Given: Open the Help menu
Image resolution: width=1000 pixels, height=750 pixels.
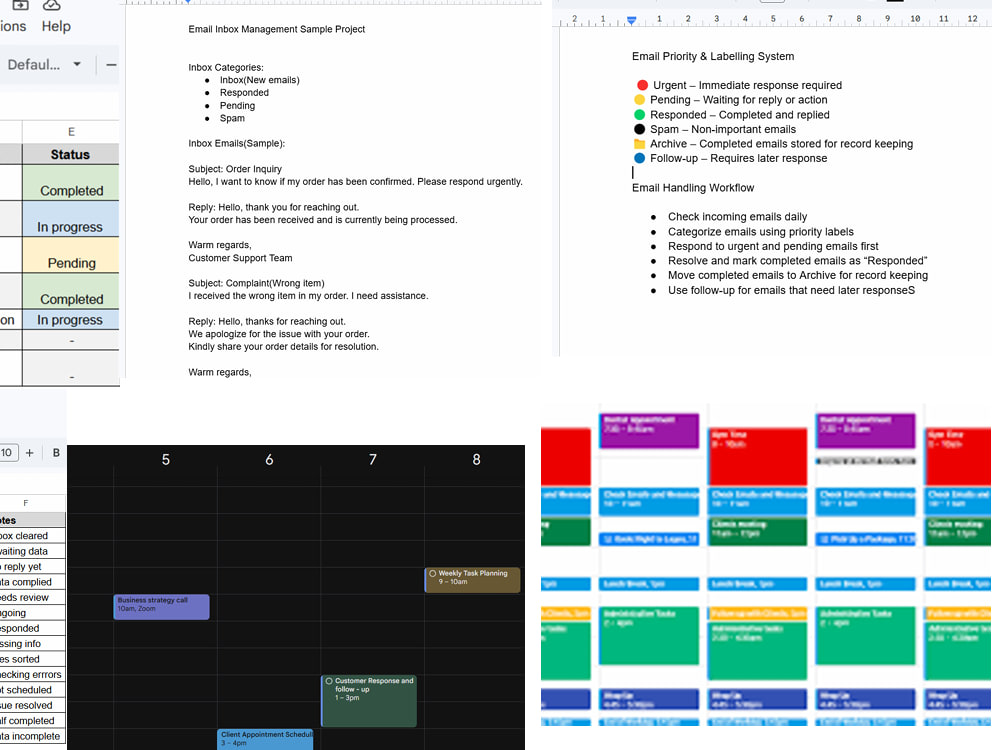Looking at the screenshot, I should coord(56,26).
